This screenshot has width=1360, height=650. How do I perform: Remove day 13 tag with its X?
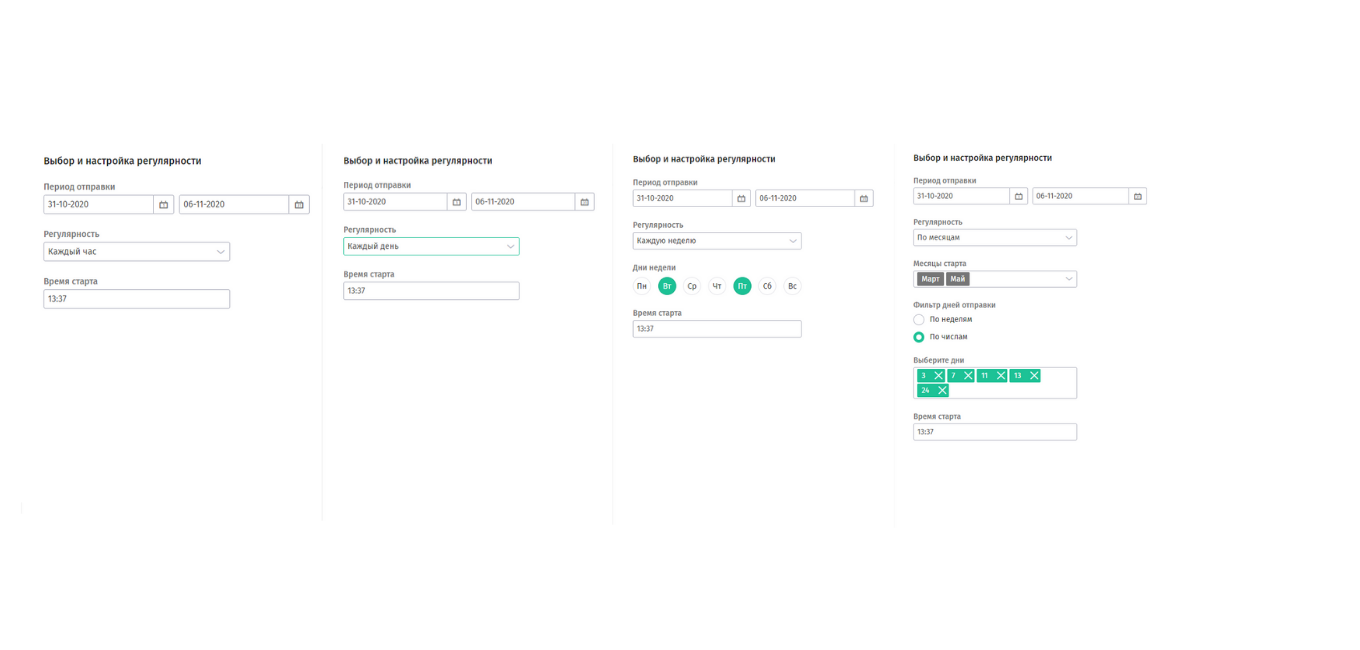pyautogui.click(x=1034, y=376)
